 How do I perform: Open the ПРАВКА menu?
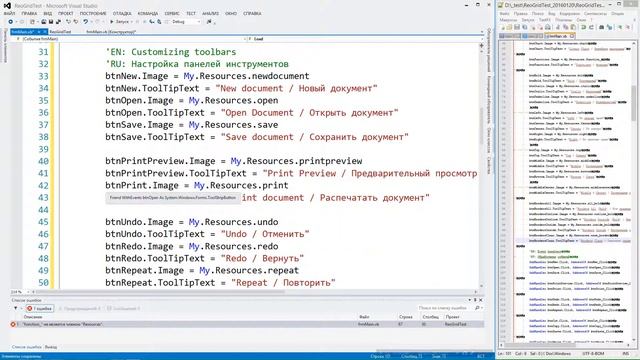pyautogui.click(x=29, y=13)
